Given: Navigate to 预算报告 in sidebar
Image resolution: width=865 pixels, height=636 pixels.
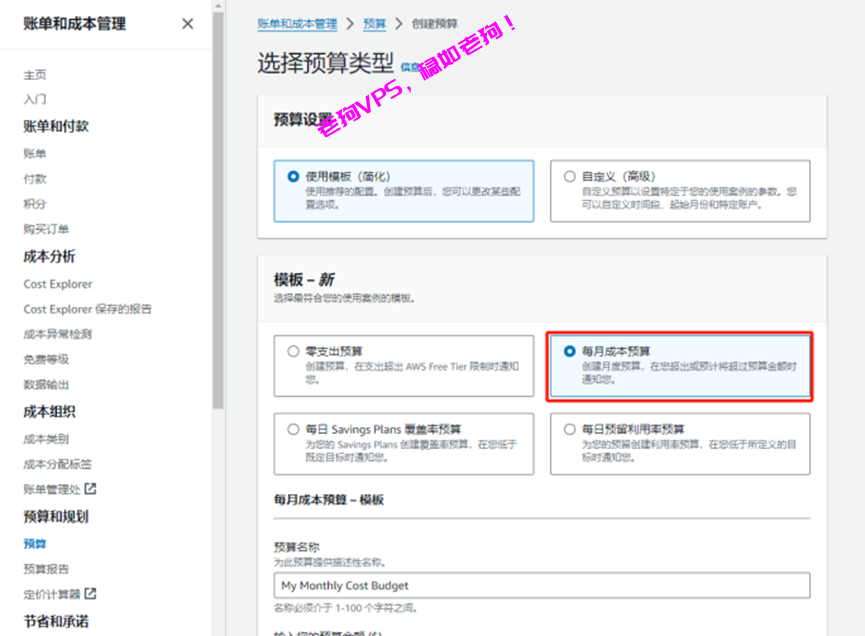Looking at the screenshot, I should coord(46,569).
